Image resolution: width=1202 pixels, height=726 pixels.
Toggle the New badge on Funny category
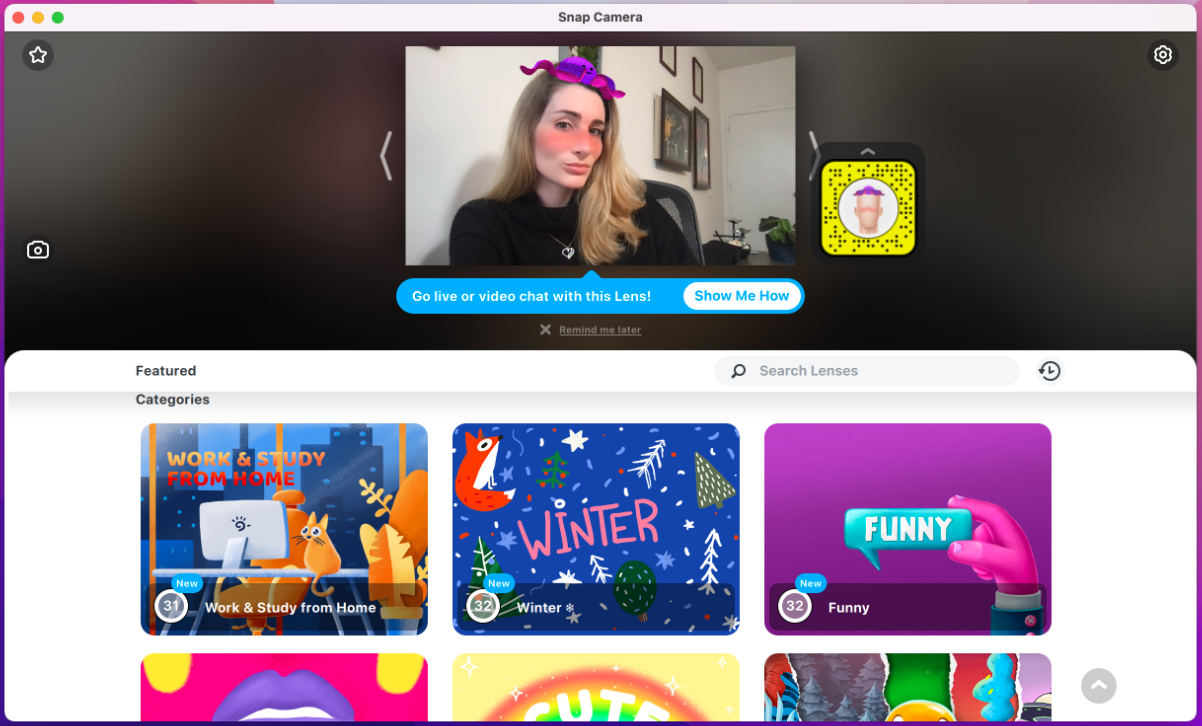click(810, 583)
